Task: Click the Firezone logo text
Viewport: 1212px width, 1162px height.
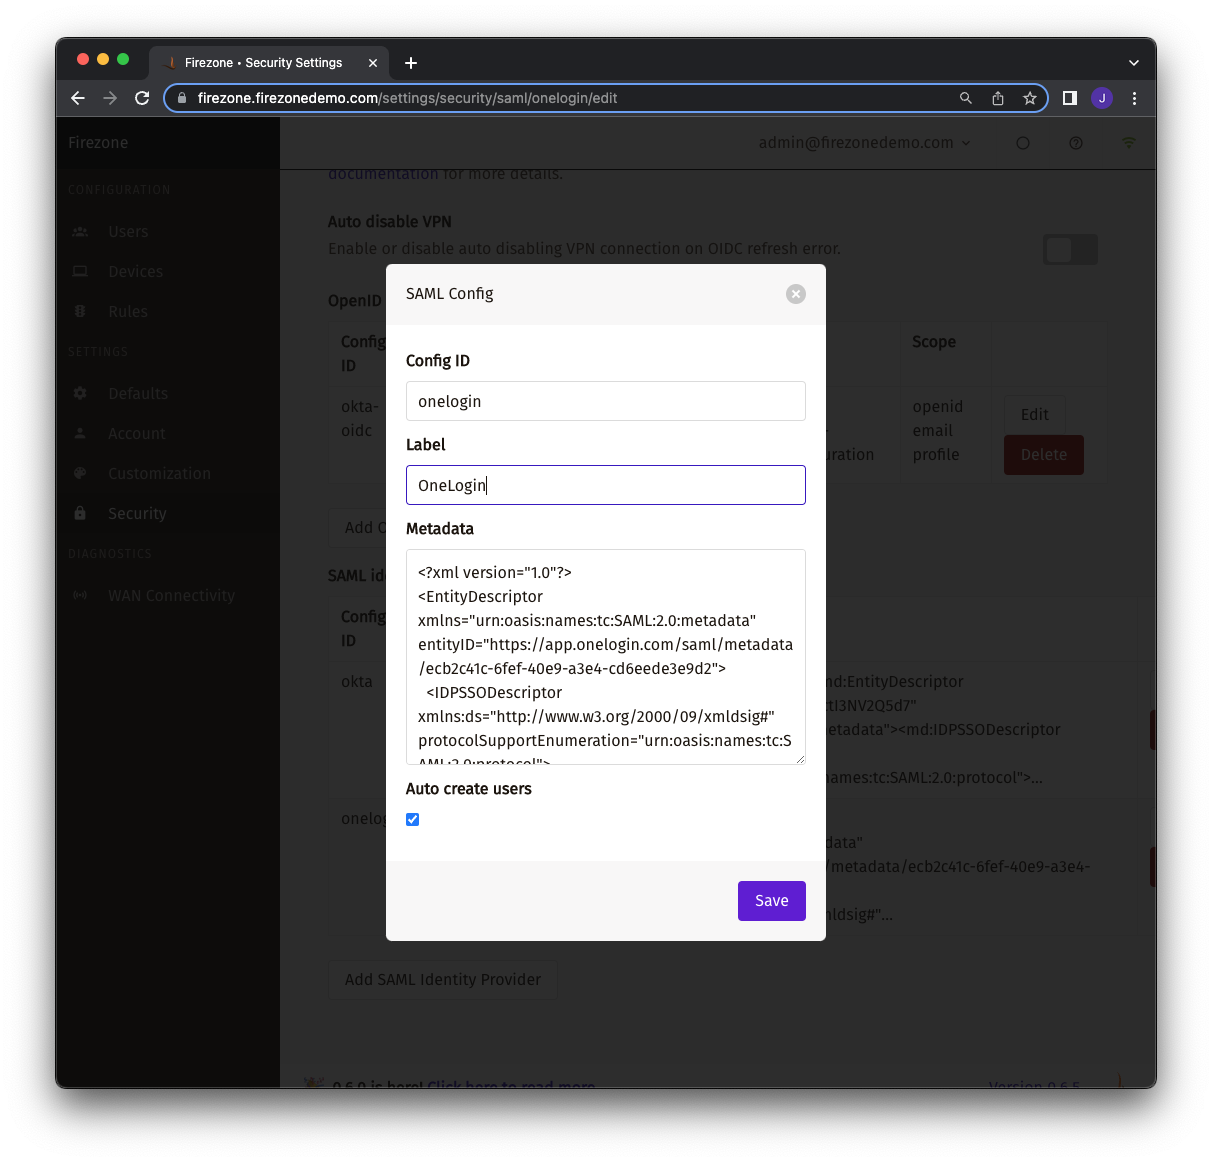Action: 98,143
